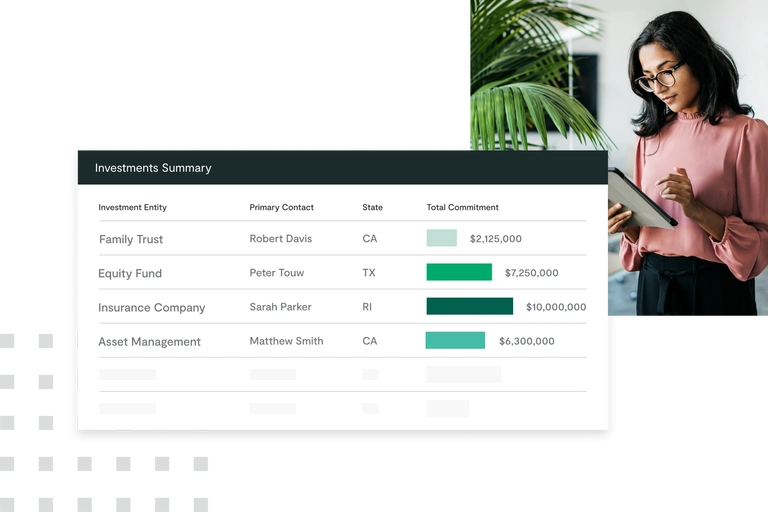Click the dark green Insurance Company bar
The height and width of the screenshot is (512, 768).
point(469,306)
